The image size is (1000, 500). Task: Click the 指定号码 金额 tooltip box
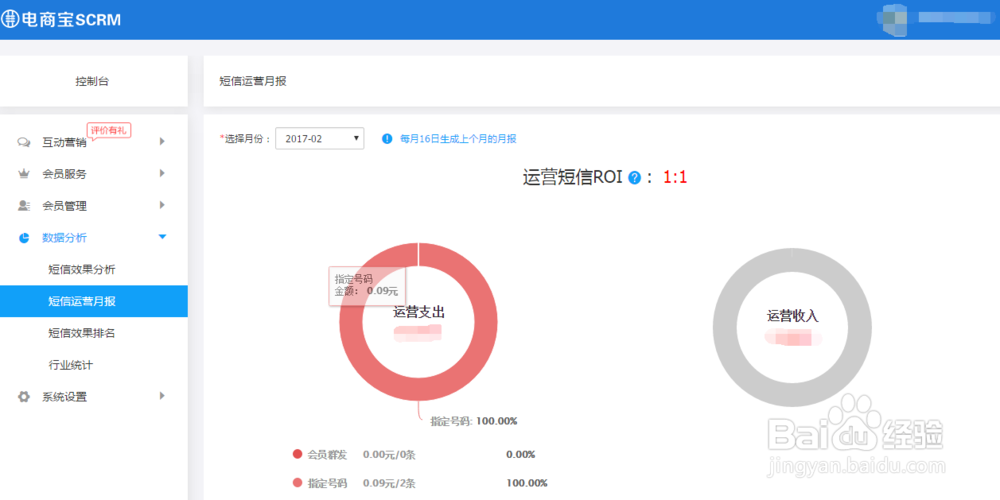(x=367, y=286)
